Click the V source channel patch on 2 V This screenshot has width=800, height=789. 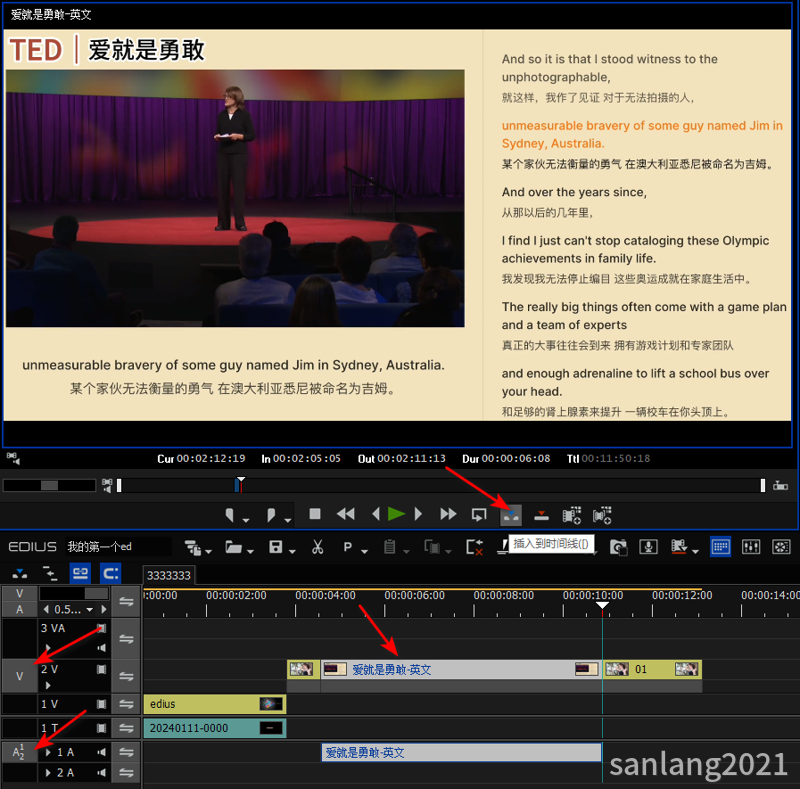(x=19, y=676)
